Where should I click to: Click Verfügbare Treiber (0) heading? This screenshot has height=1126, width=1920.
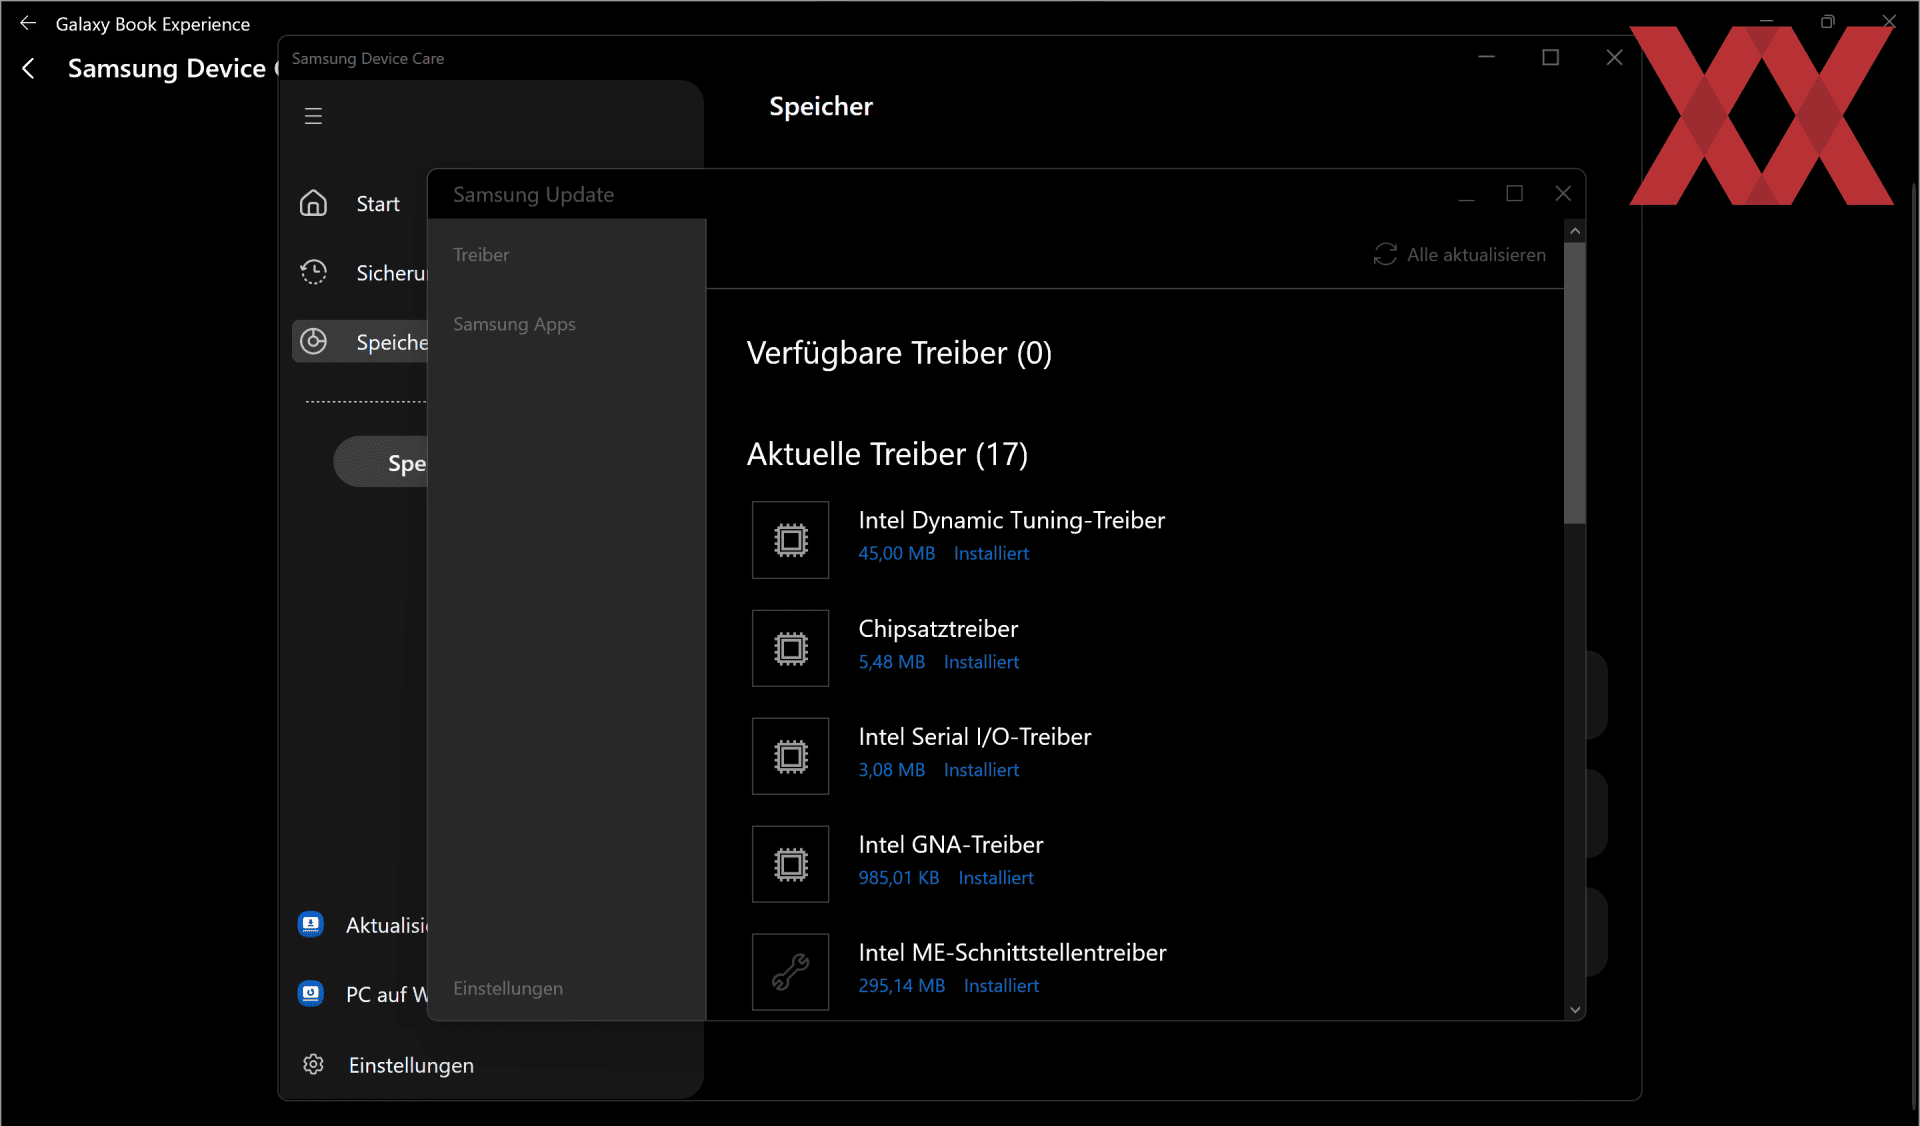click(x=899, y=353)
